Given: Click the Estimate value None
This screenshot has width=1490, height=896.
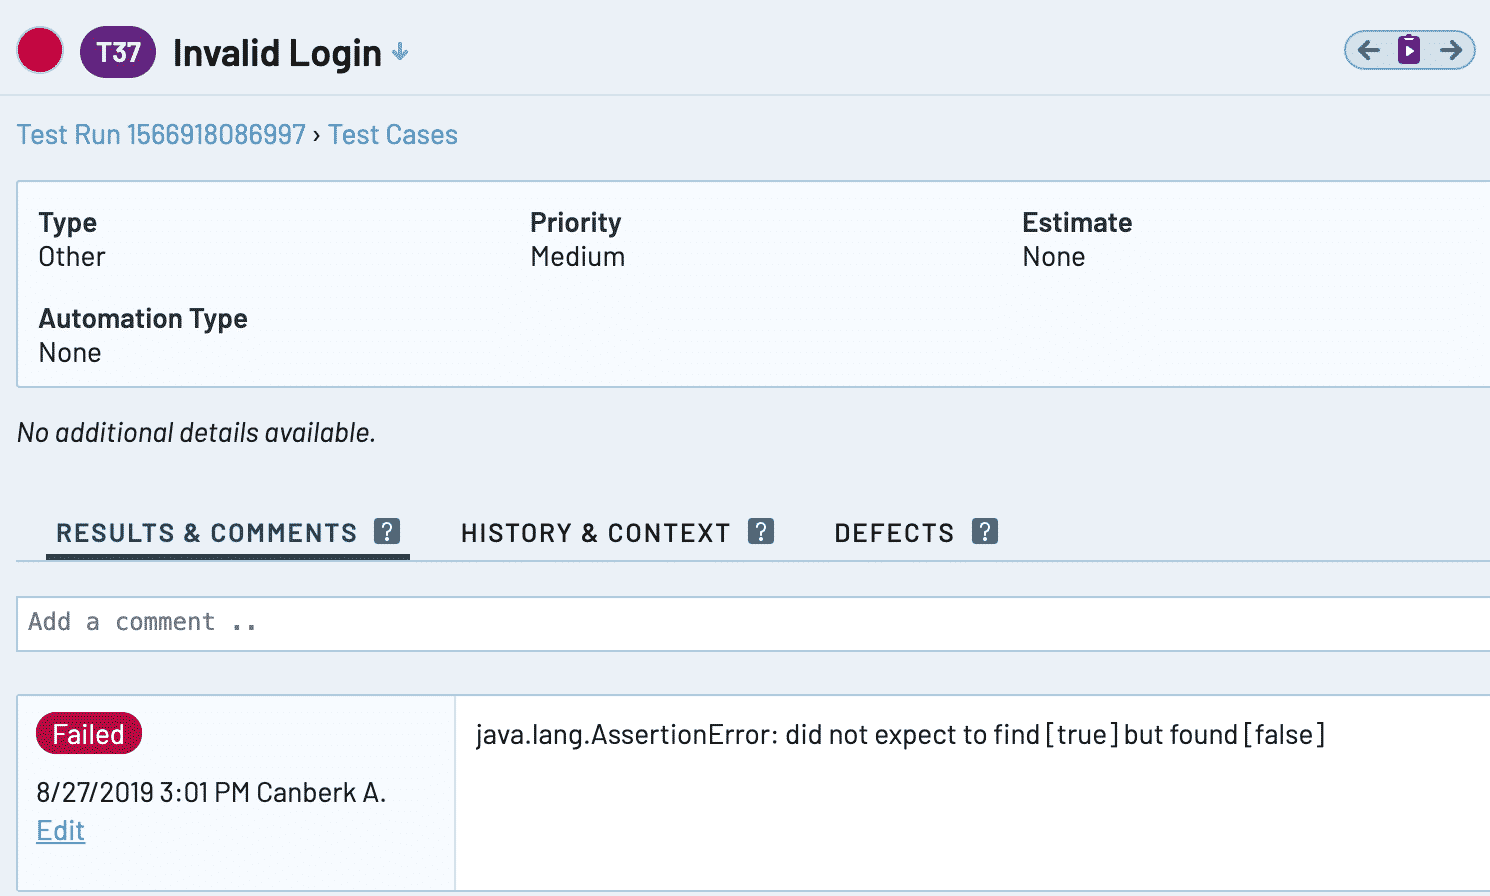Looking at the screenshot, I should [1054, 257].
